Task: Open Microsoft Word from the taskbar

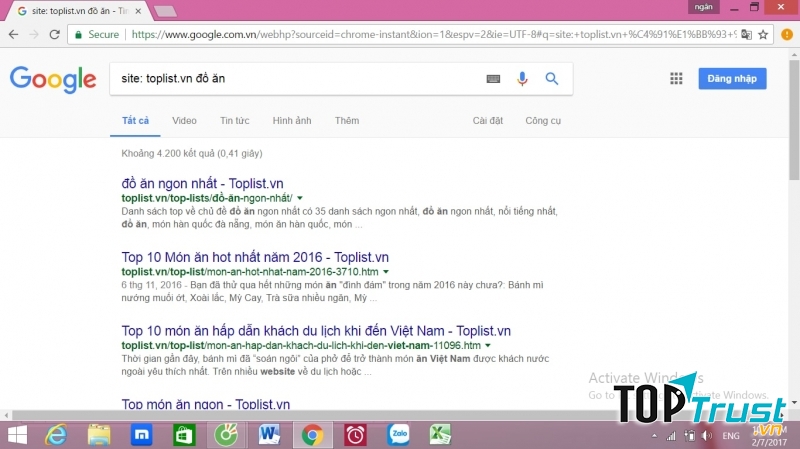Action: pos(269,434)
